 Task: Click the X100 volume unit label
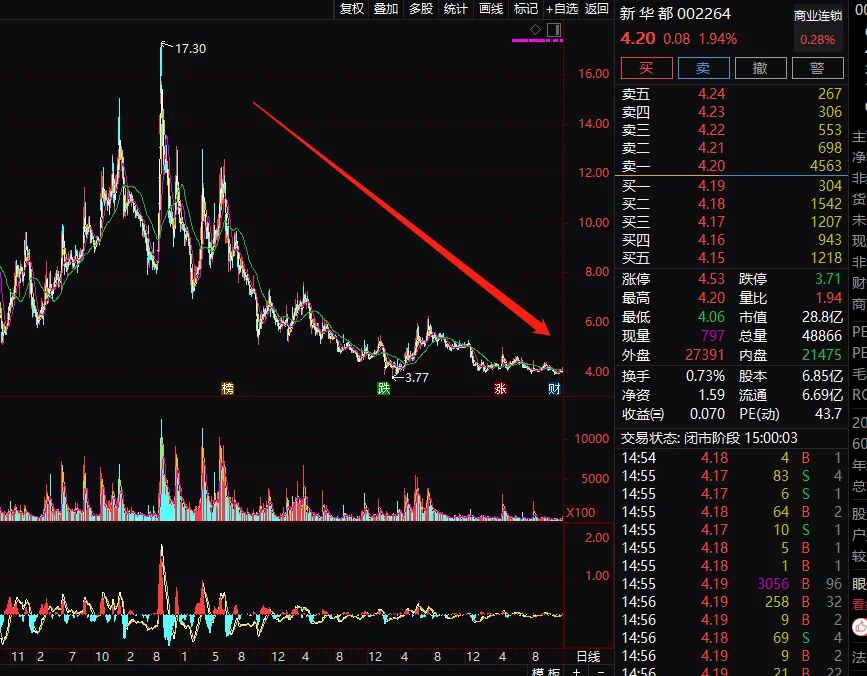(x=581, y=512)
